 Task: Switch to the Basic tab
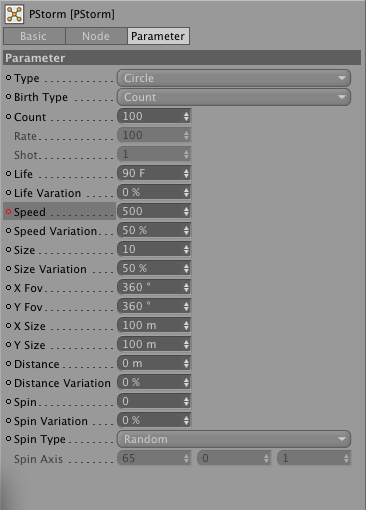tap(34, 36)
